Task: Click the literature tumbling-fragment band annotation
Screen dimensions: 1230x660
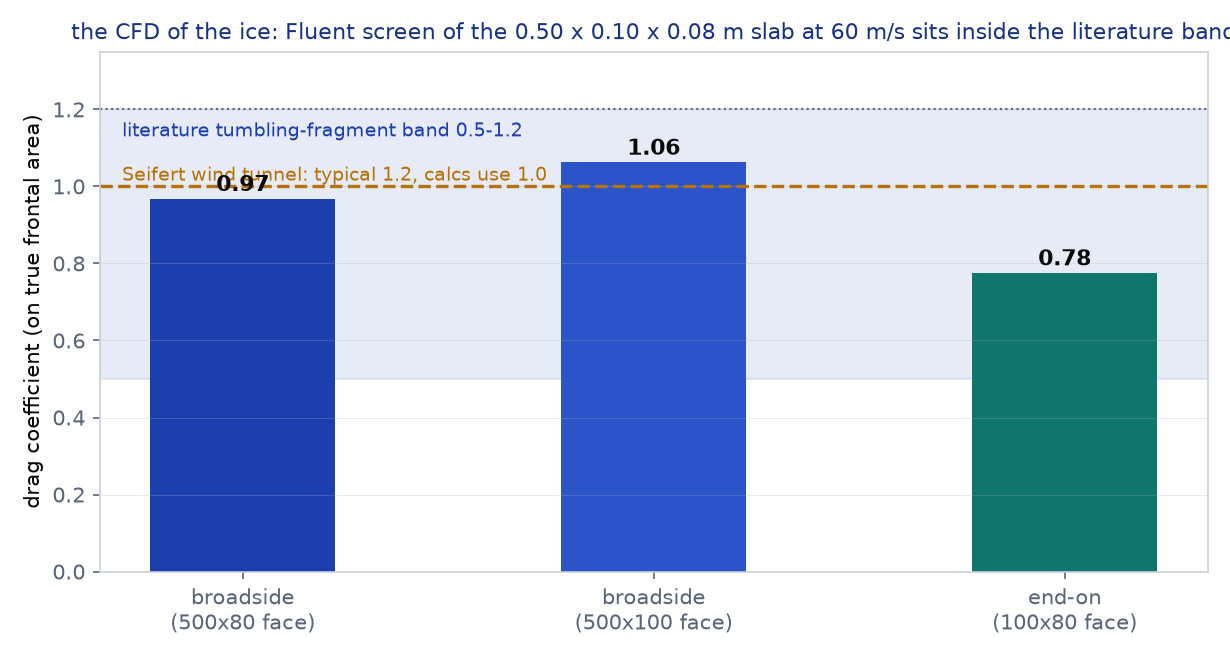Action: 322,130
